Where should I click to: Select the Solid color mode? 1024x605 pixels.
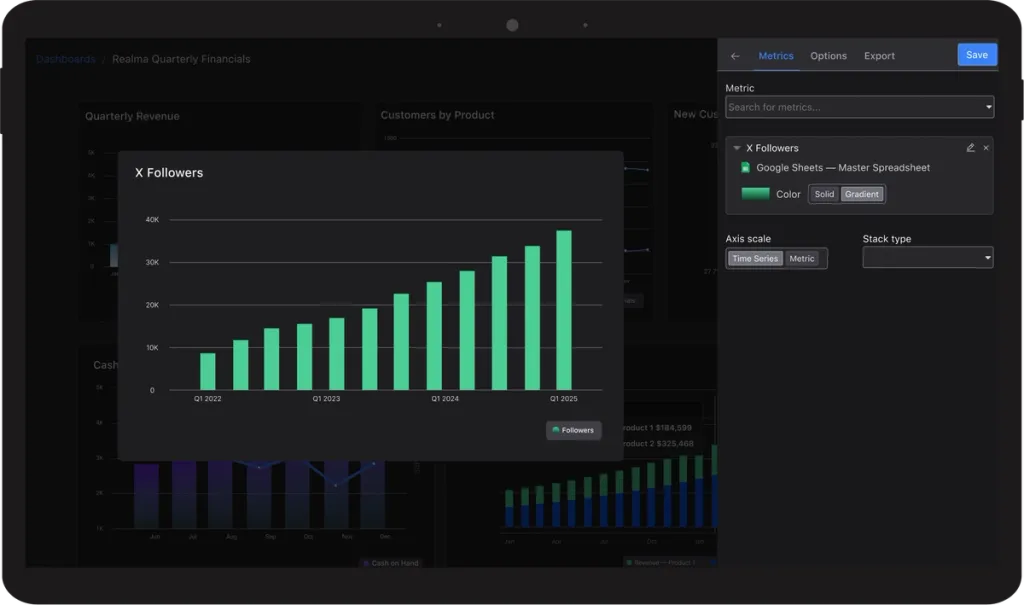[x=824, y=194]
